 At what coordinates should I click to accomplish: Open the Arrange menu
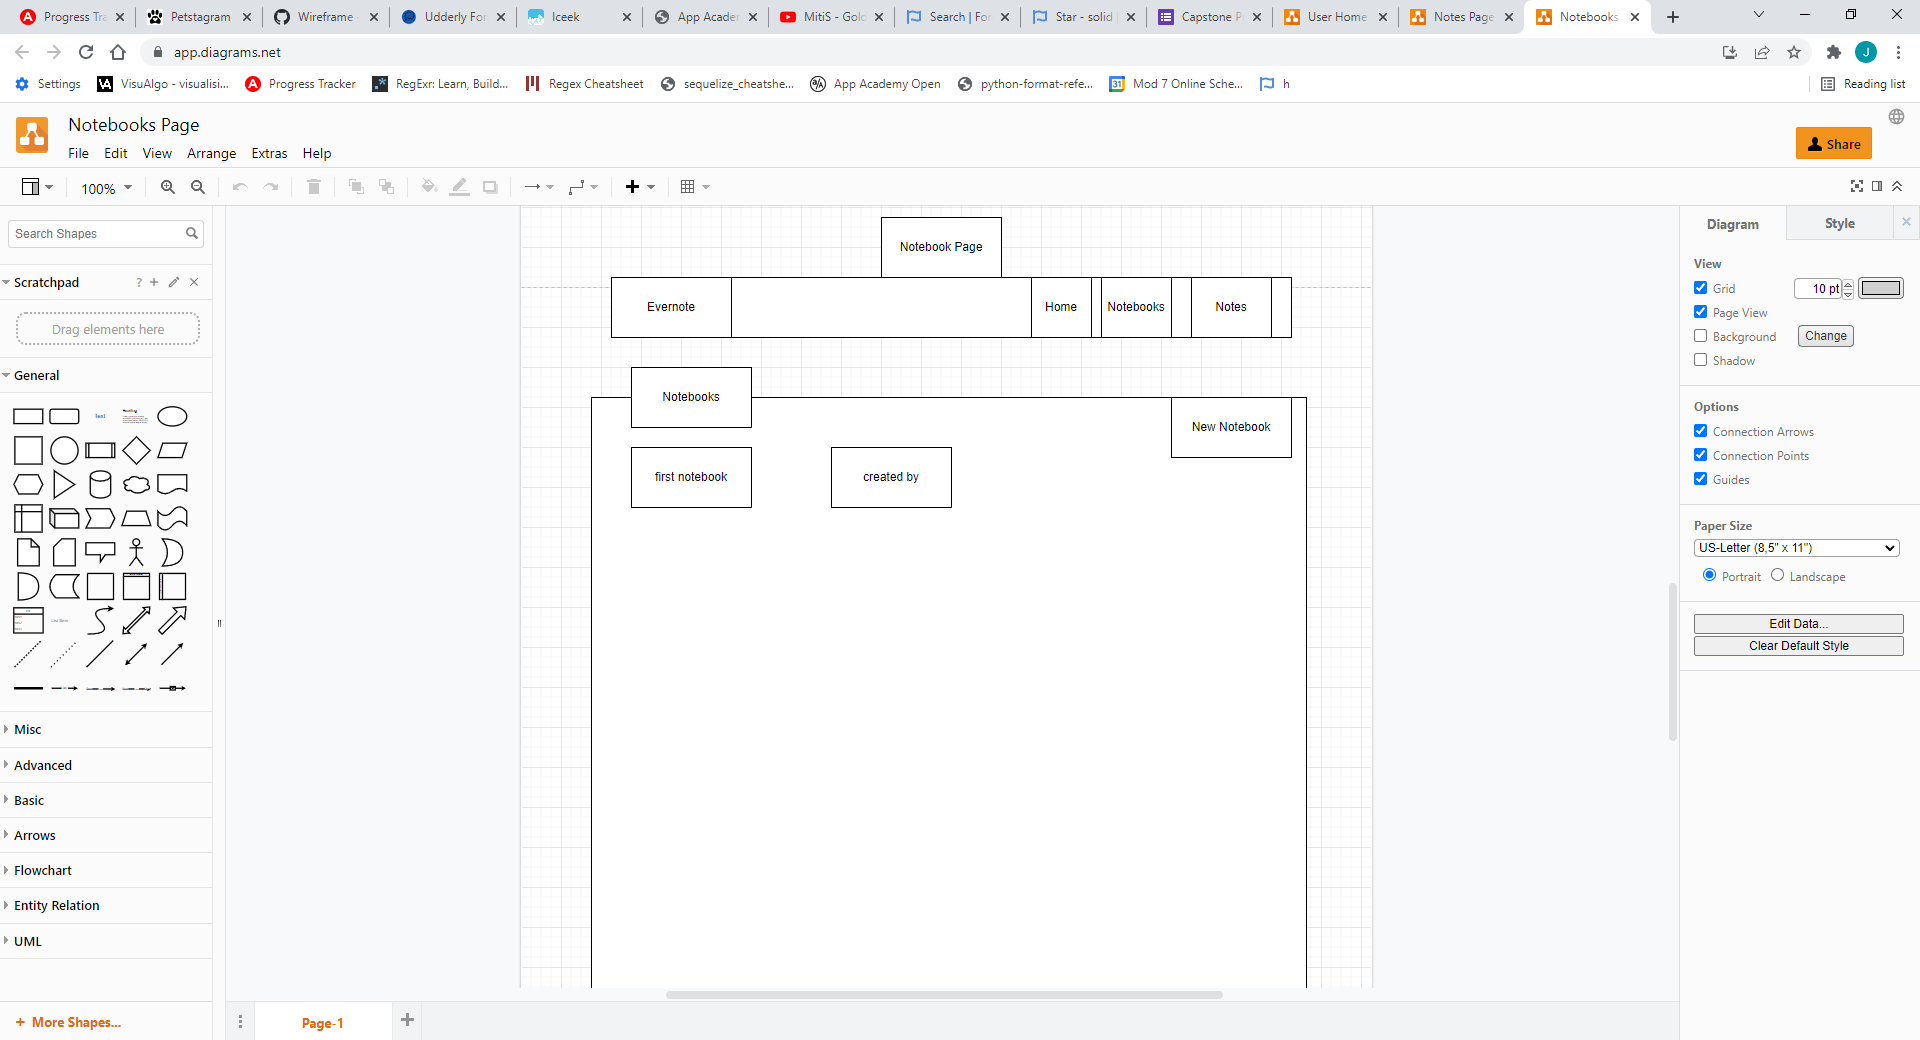(x=212, y=153)
